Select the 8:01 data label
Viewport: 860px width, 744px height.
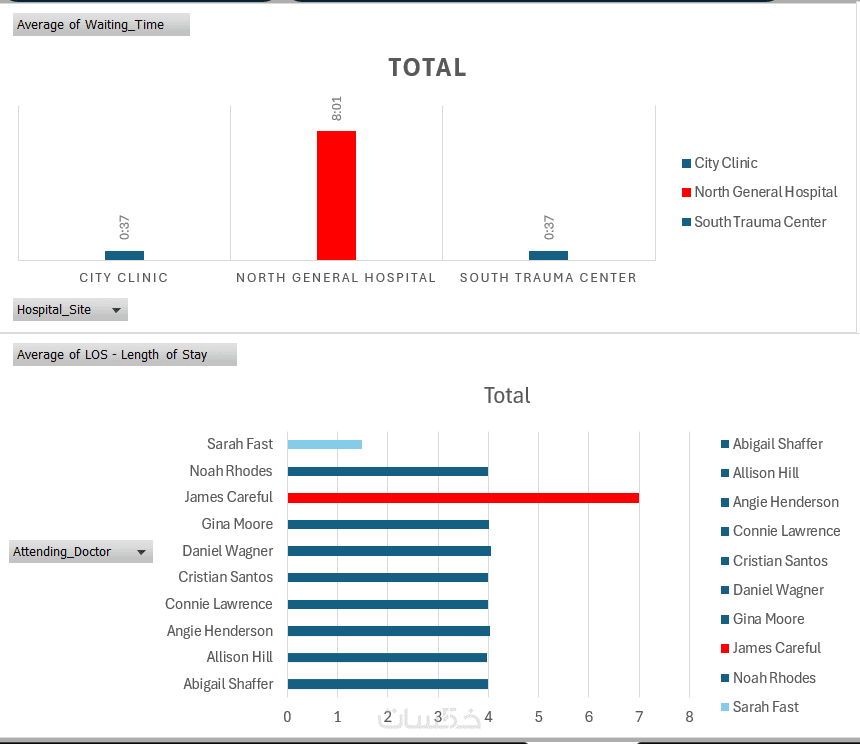(x=337, y=109)
